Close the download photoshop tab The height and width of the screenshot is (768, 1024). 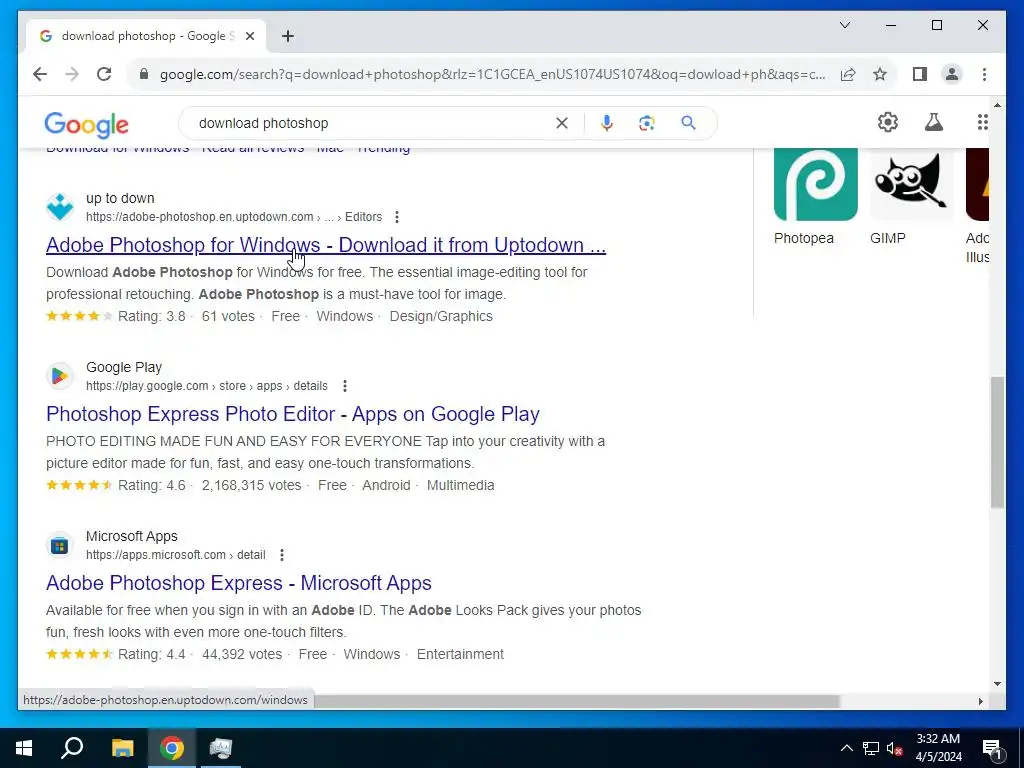coord(249,36)
